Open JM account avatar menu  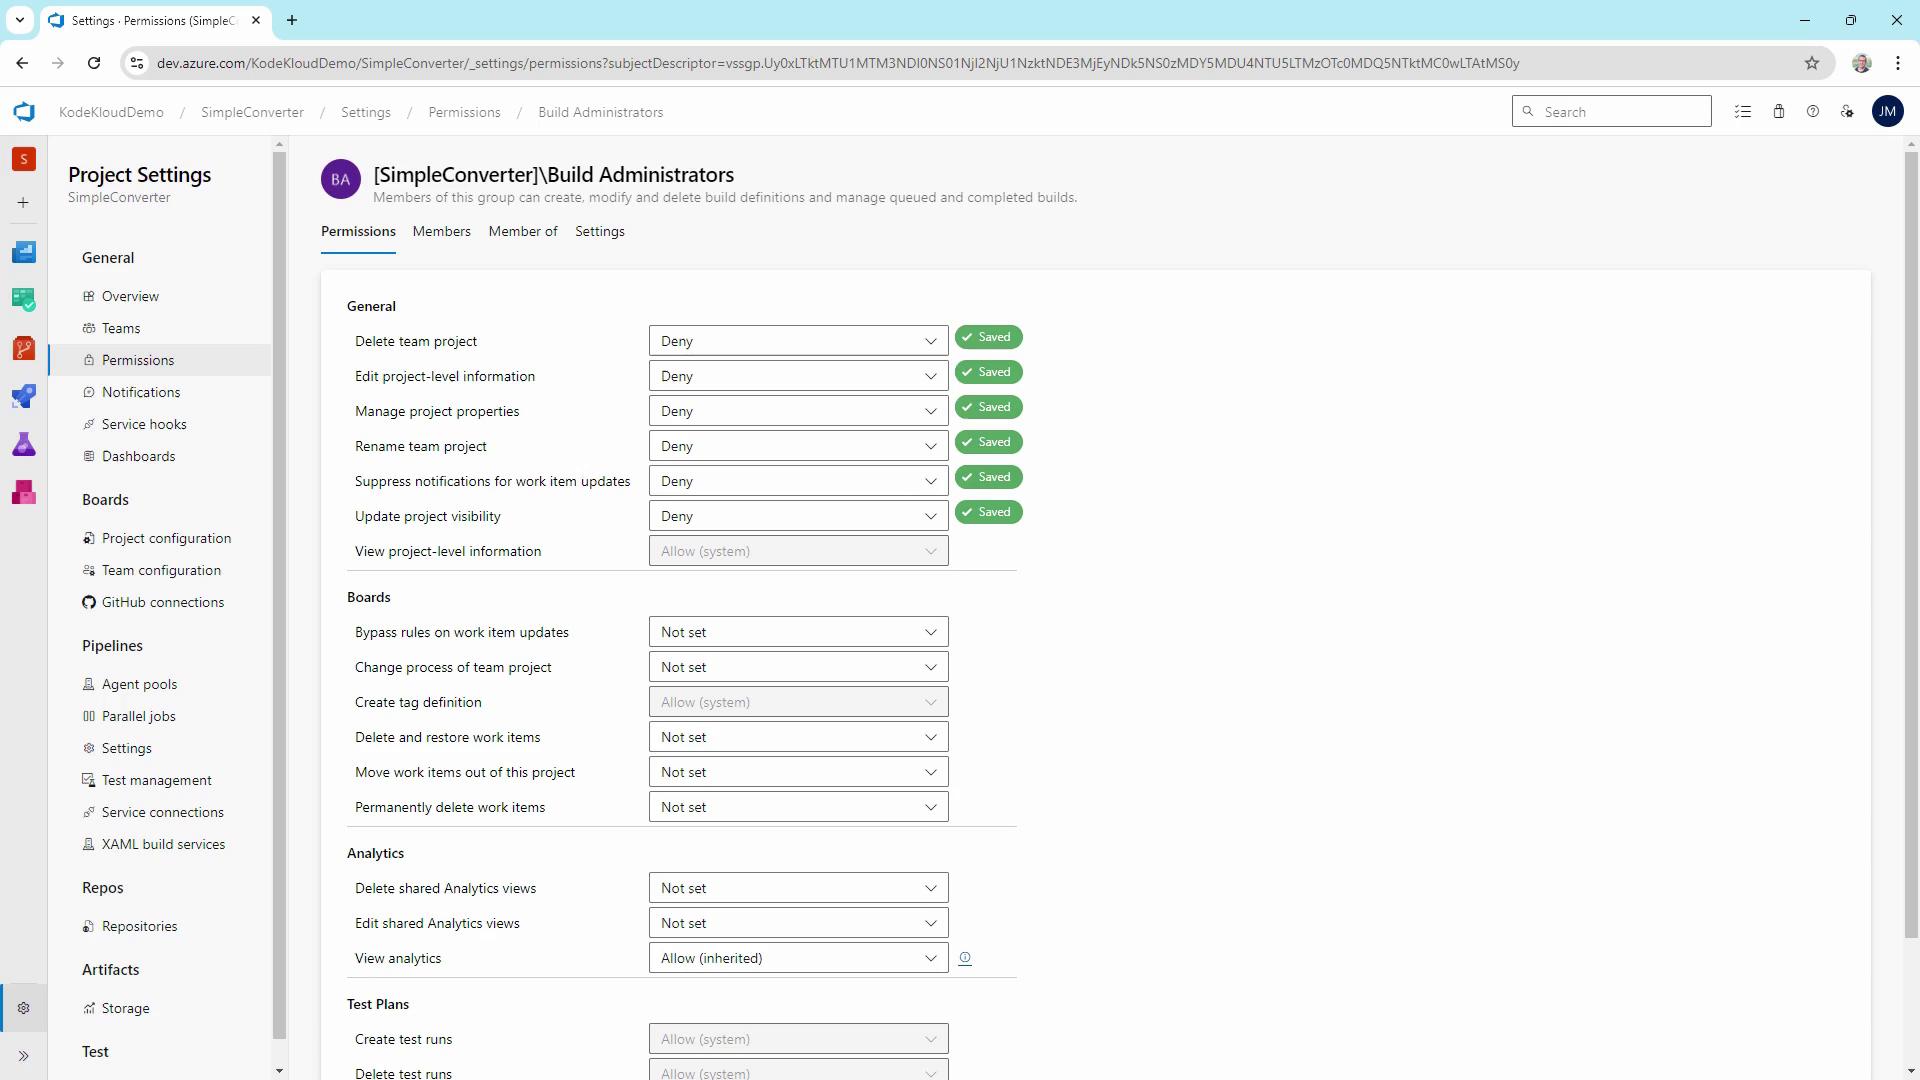point(1887,112)
